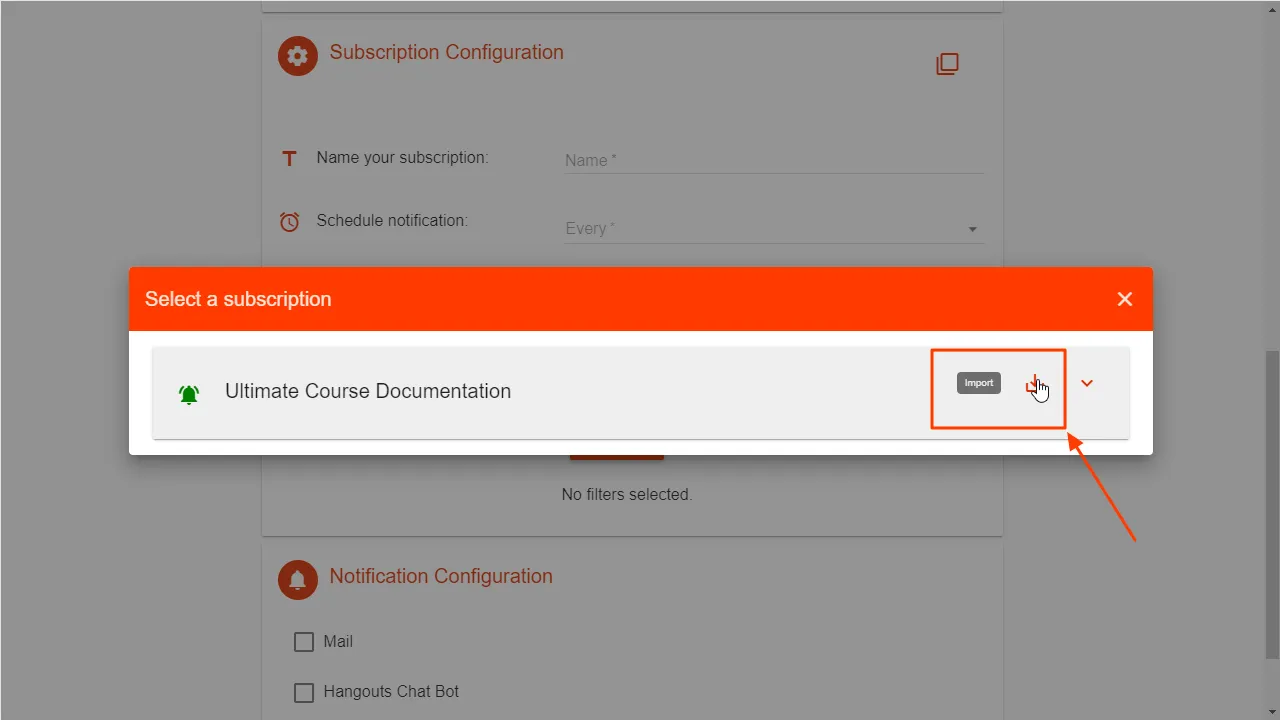Click the green bell icon beside Ultimate Course Documentation
Viewport: 1280px width, 720px height.
(x=189, y=394)
